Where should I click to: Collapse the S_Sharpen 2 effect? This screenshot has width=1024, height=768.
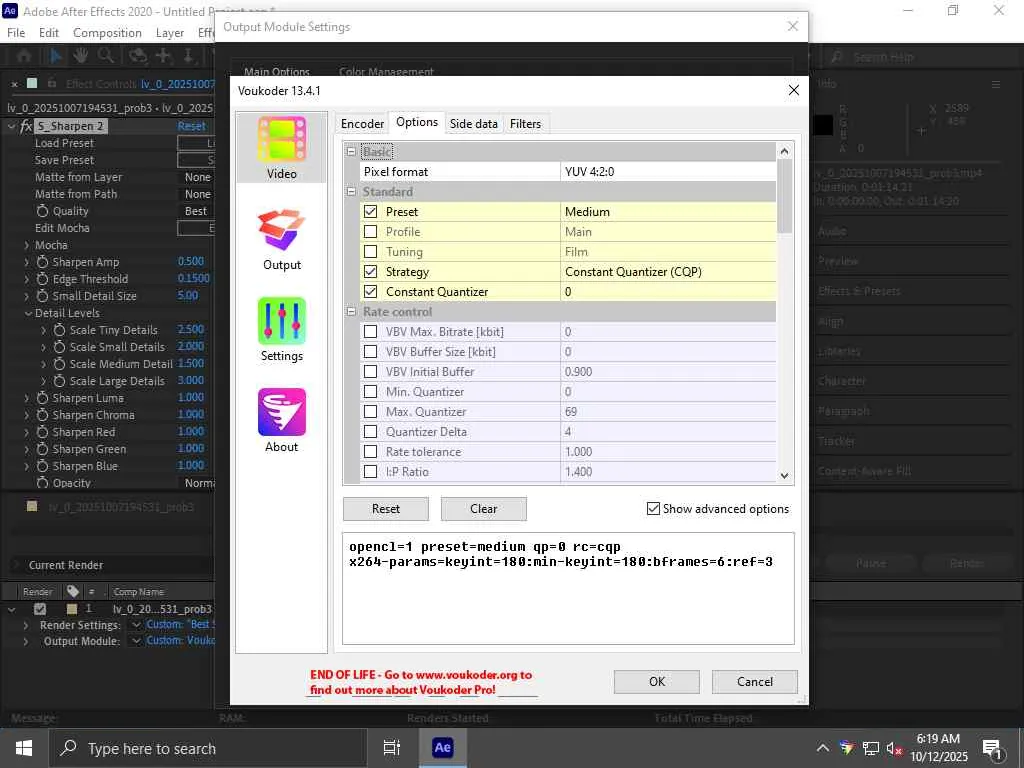point(11,126)
